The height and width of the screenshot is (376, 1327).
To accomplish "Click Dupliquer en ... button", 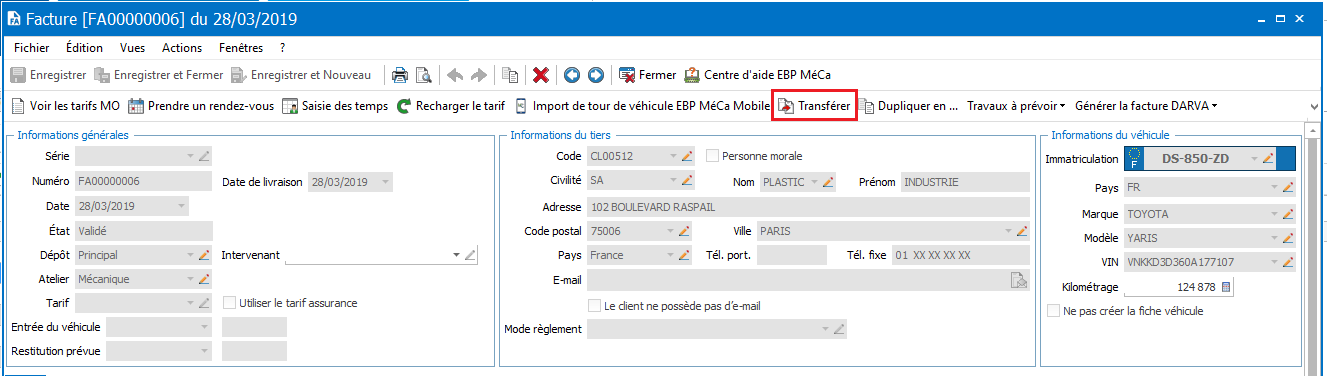I will click(910, 105).
